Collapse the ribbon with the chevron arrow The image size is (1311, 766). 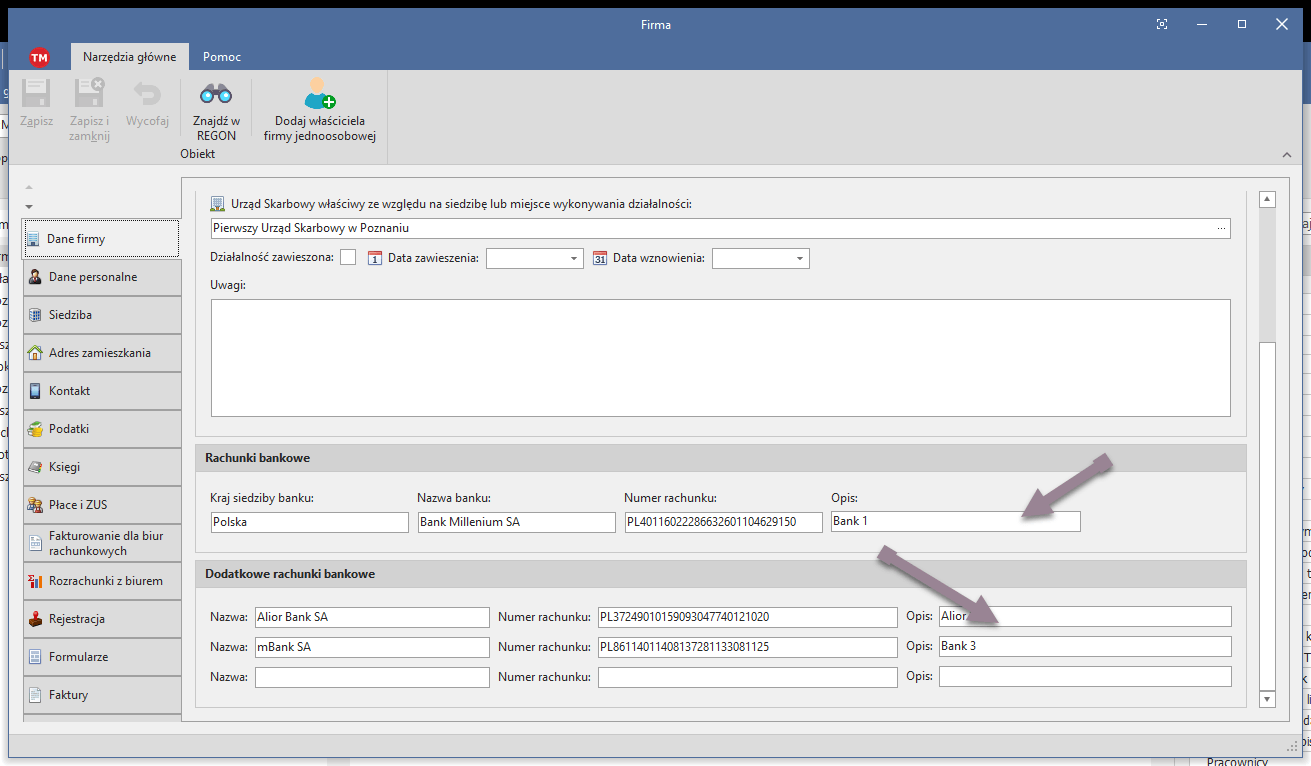1286,154
